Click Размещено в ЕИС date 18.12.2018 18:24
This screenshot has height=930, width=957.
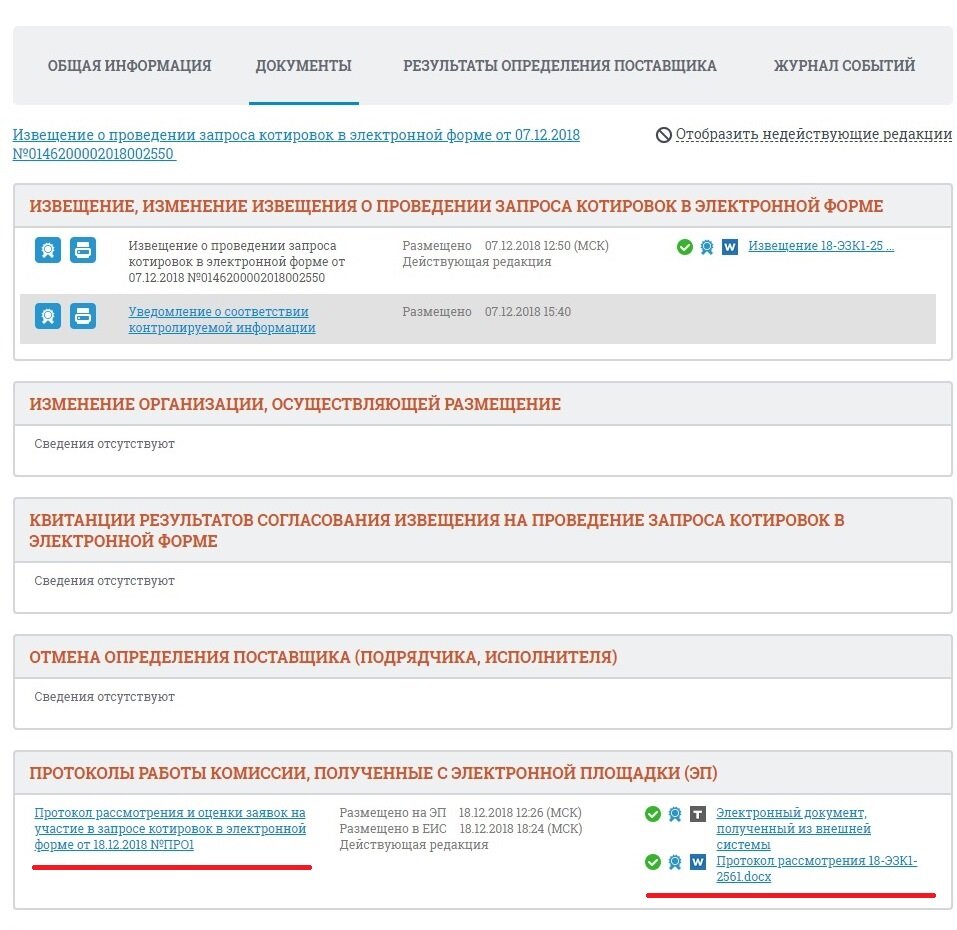click(521, 829)
